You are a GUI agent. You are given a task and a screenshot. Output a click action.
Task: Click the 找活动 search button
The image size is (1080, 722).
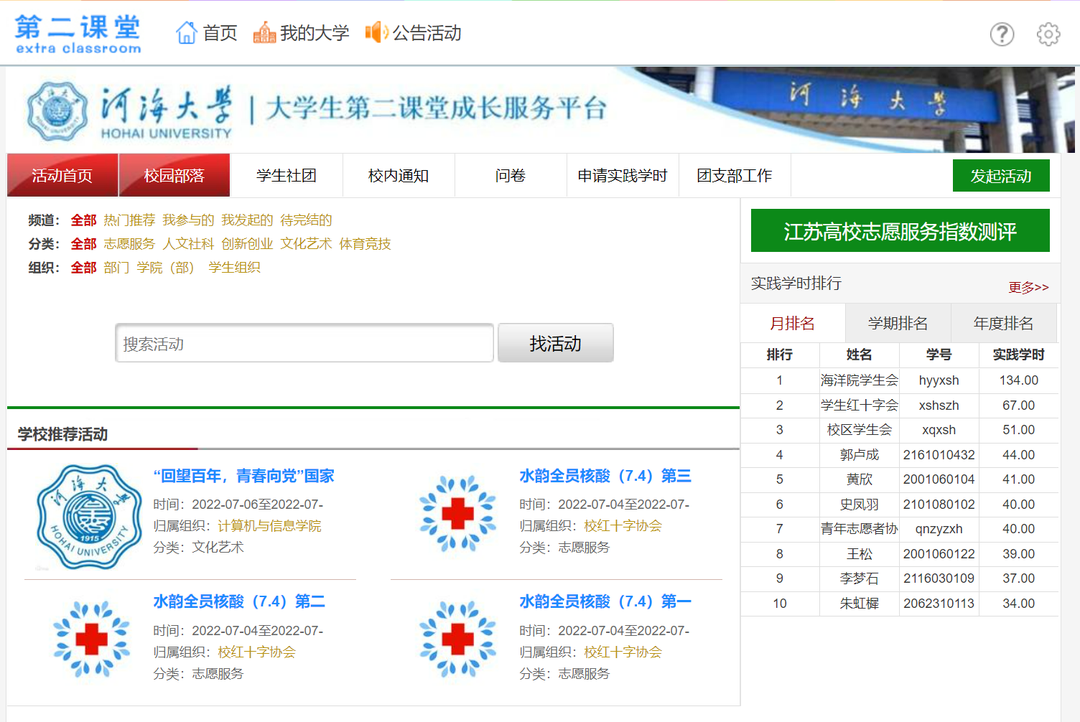click(x=556, y=342)
